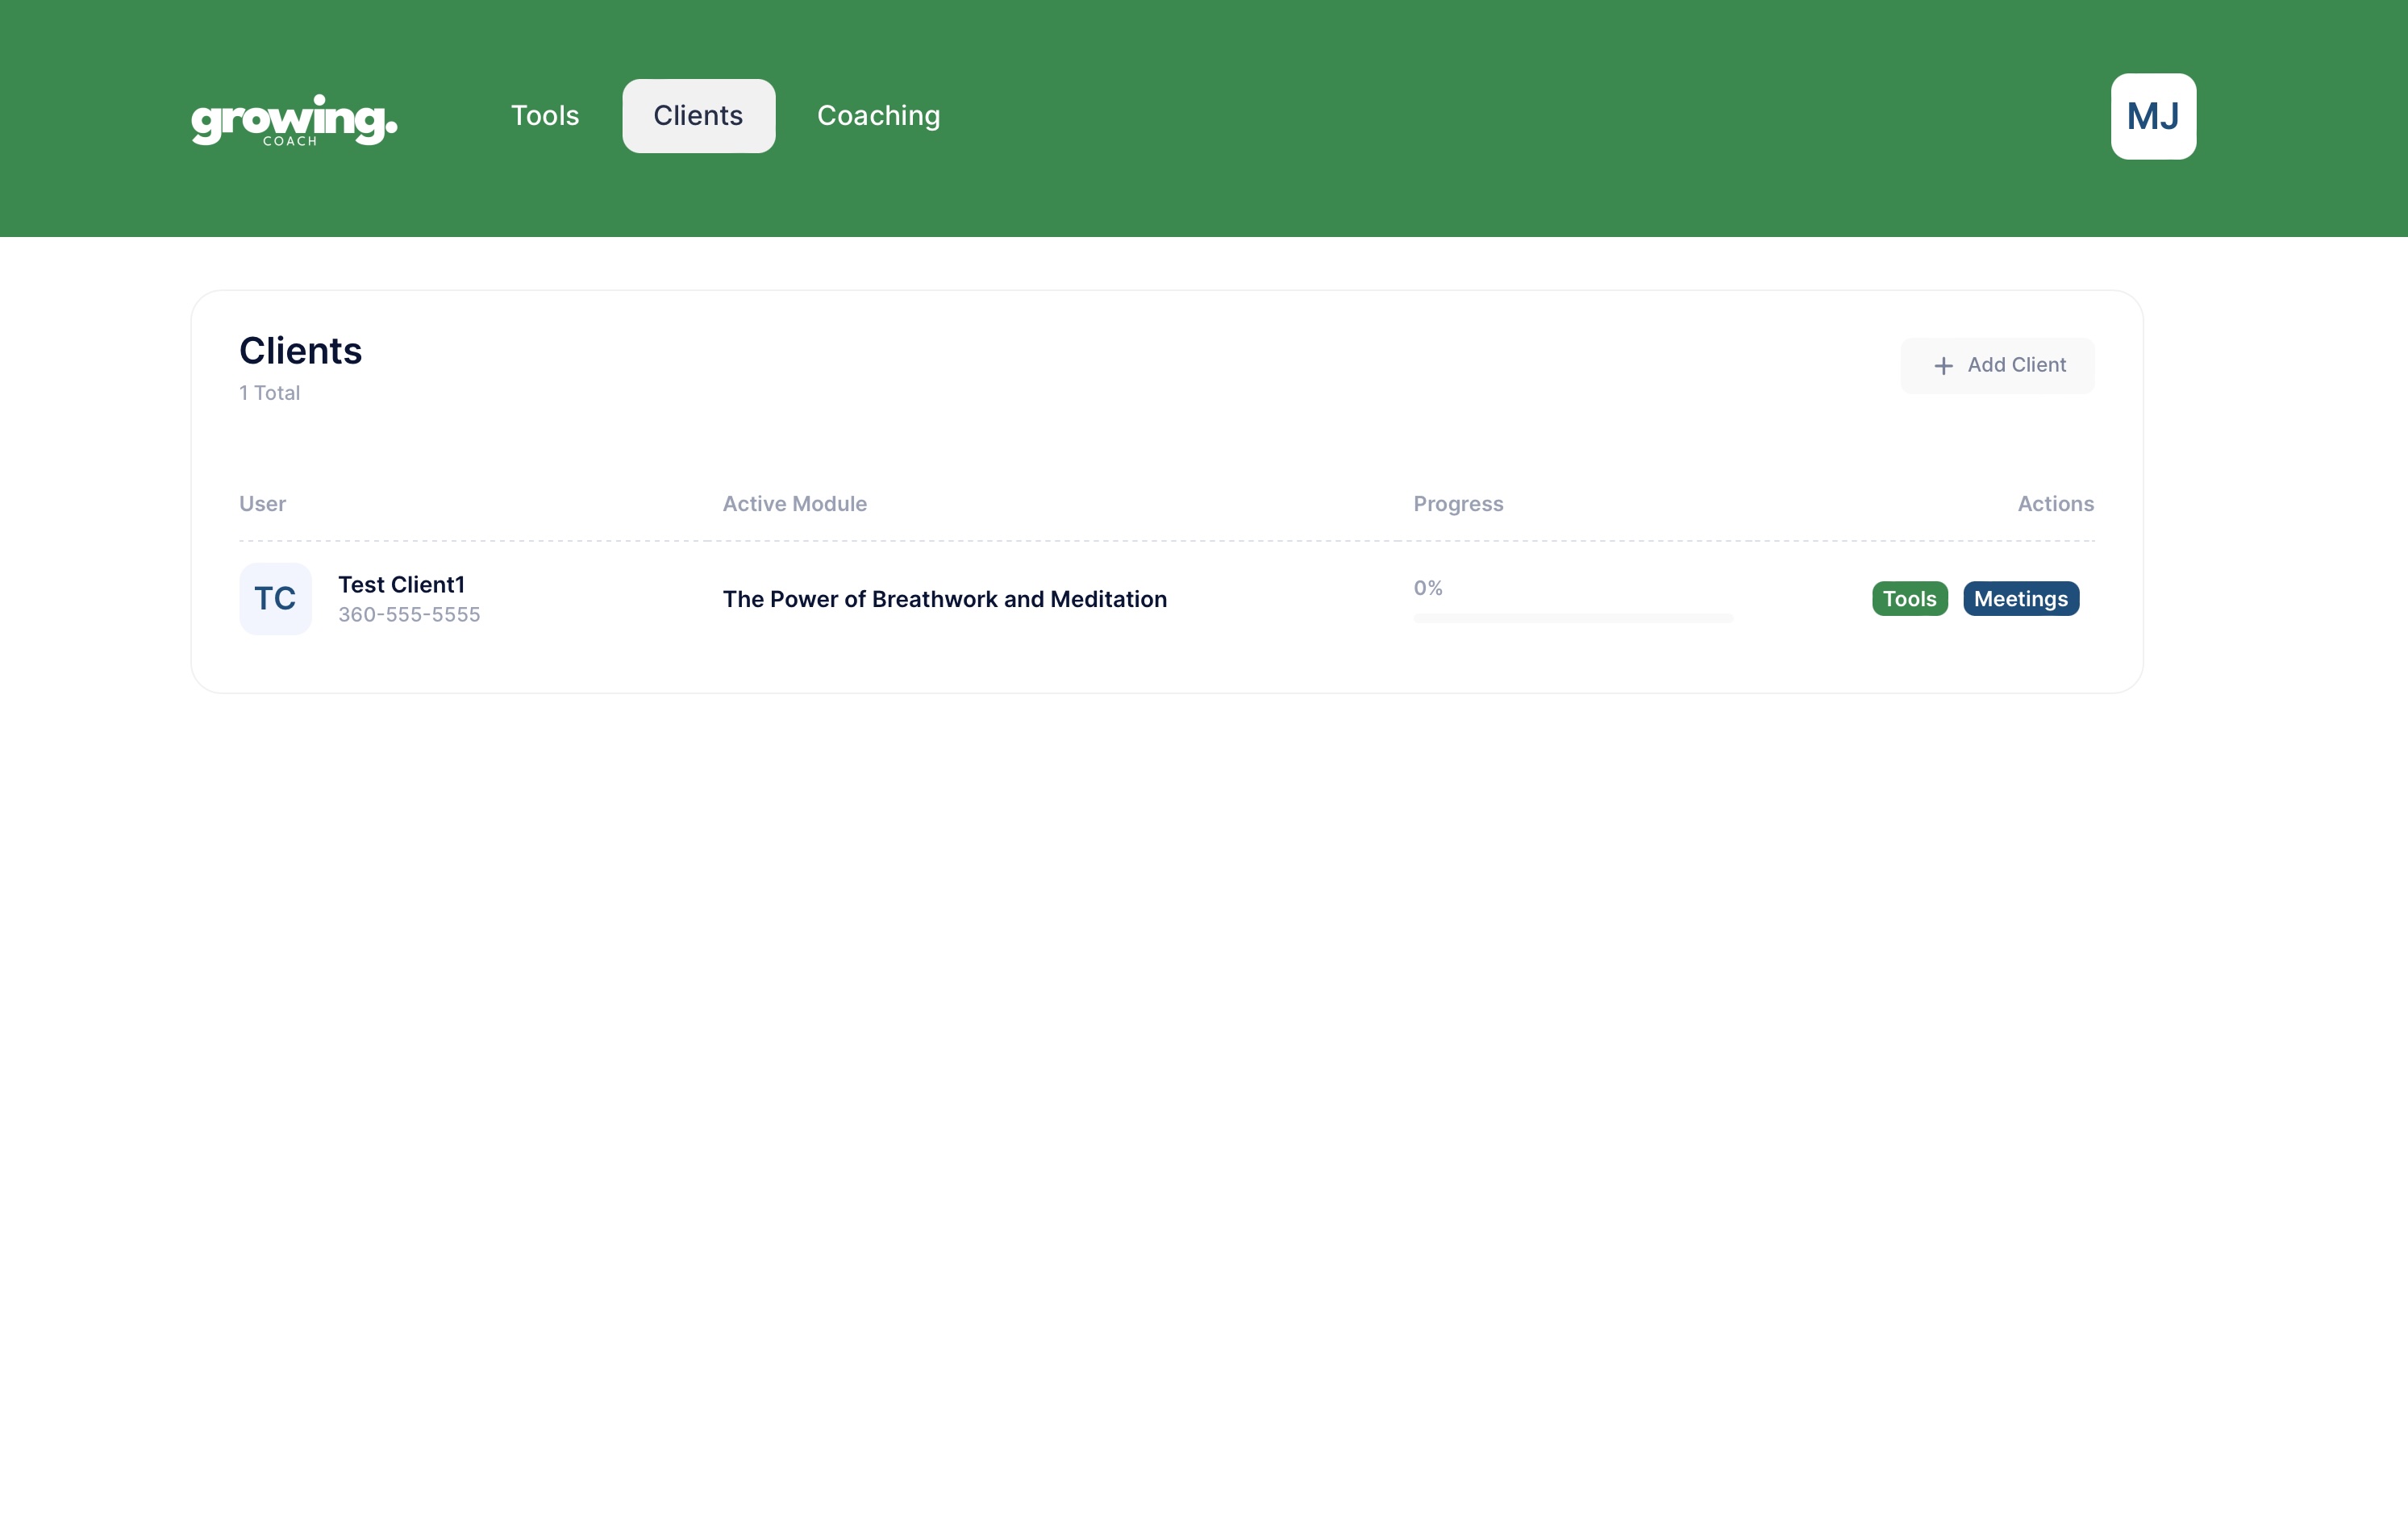Viewport: 2408px width, 1514px height.
Task: Open the MJ profile avatar
Action: [x=2153, y=116]
